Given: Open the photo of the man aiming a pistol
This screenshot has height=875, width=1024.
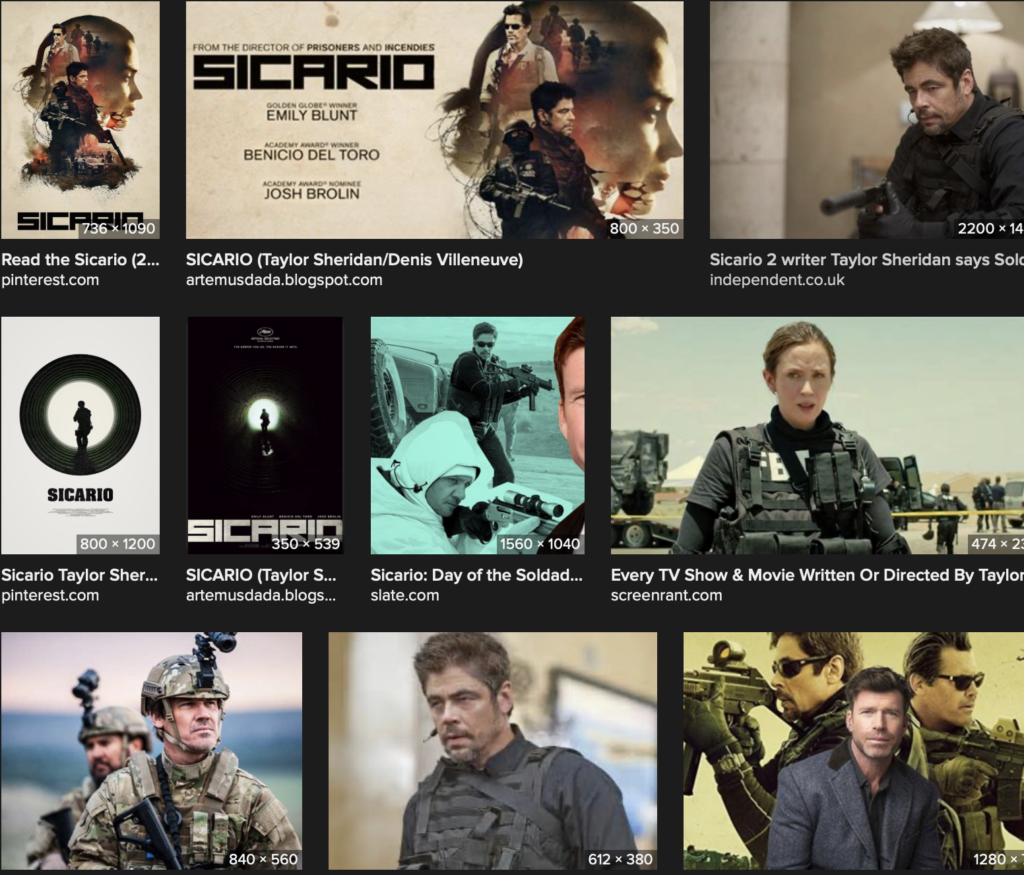Looking at the screenshot, I should (x=867, y=119).
